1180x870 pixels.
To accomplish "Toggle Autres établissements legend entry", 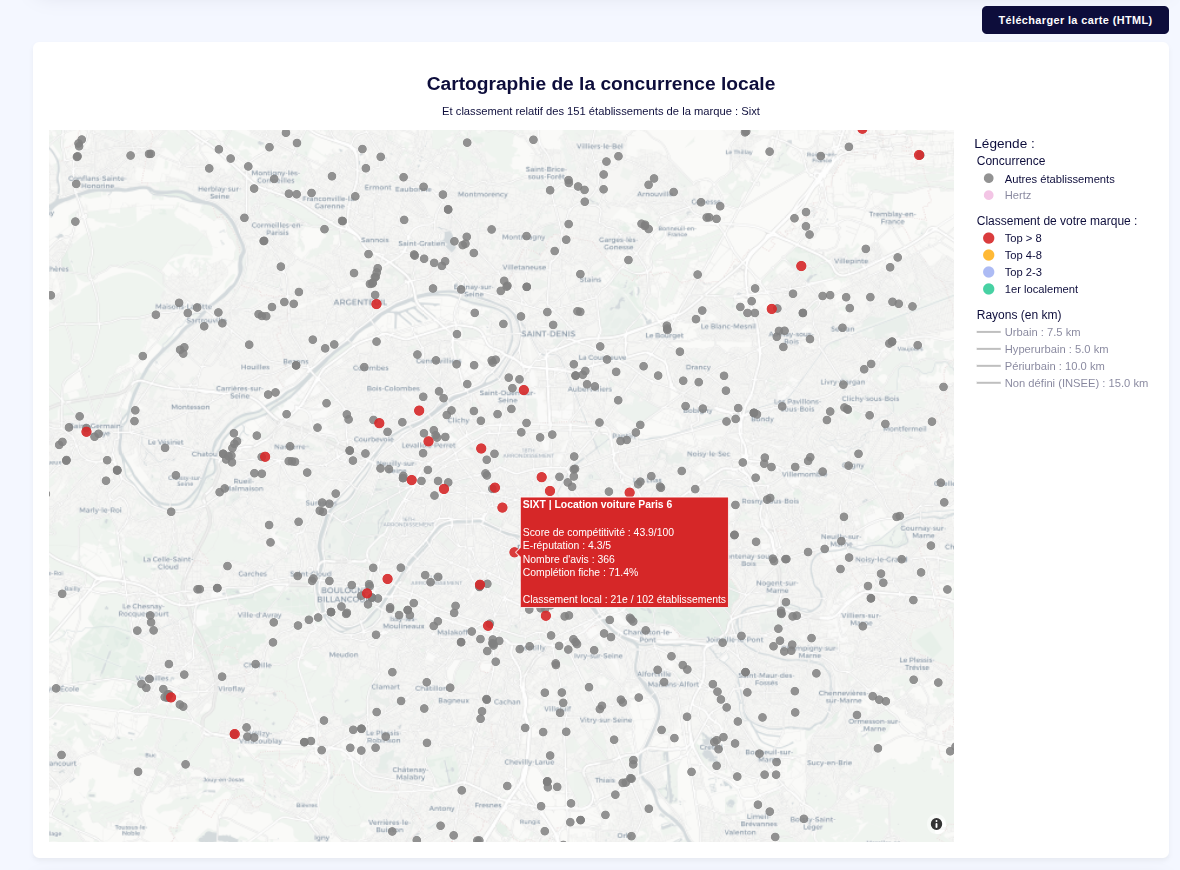I will point(1048,179).
